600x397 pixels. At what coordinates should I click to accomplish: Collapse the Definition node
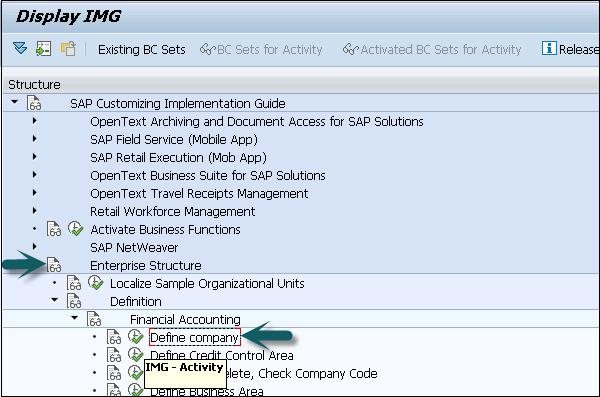point(54,300)
